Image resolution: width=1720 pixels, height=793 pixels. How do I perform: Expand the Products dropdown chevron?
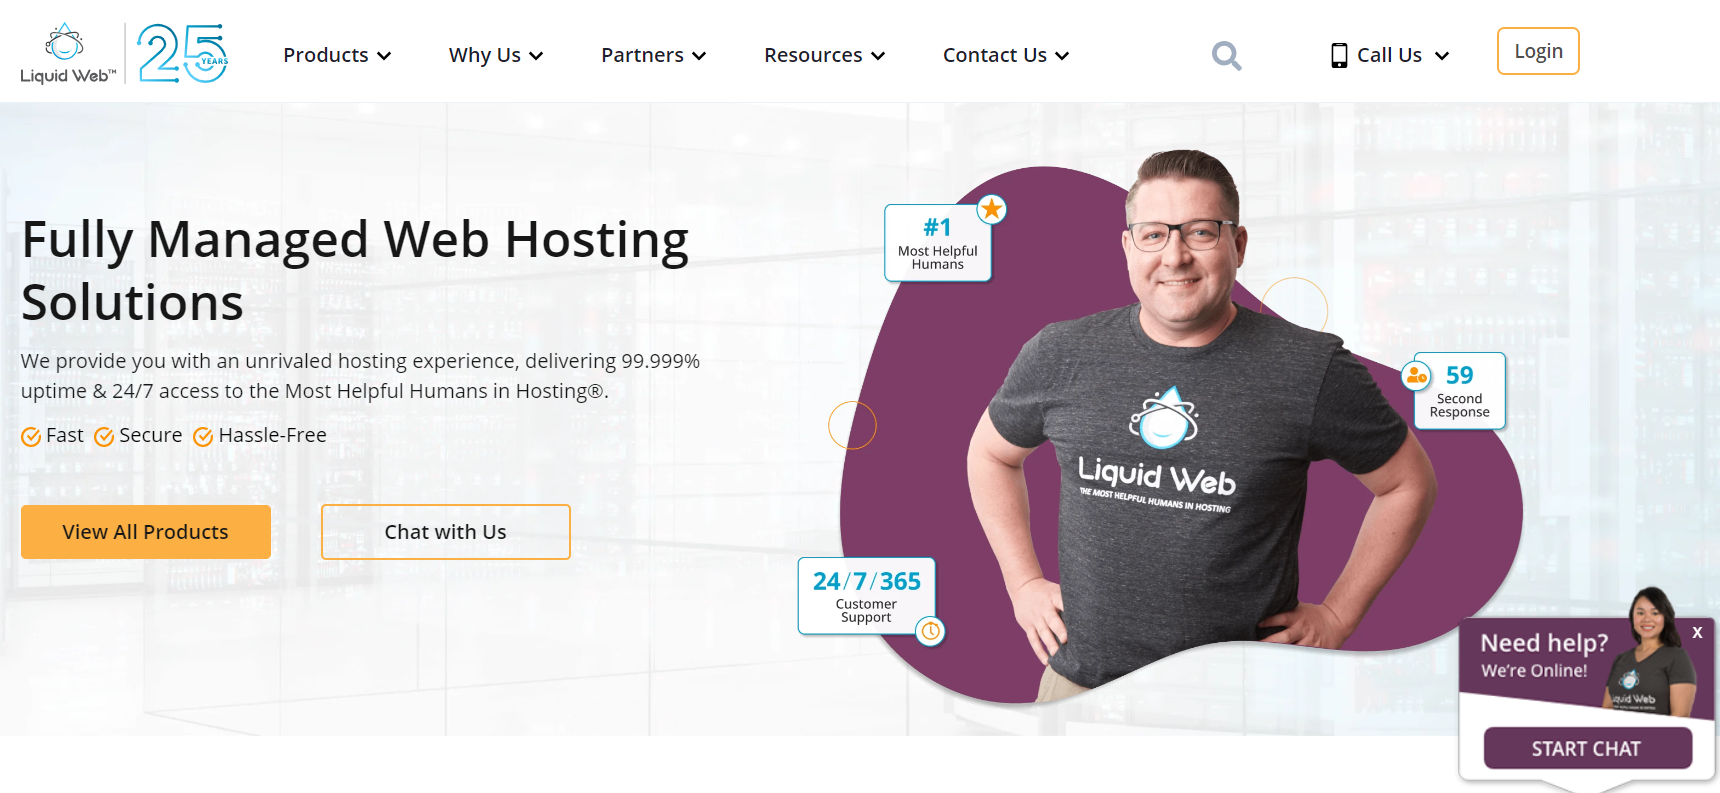[384, 56]
